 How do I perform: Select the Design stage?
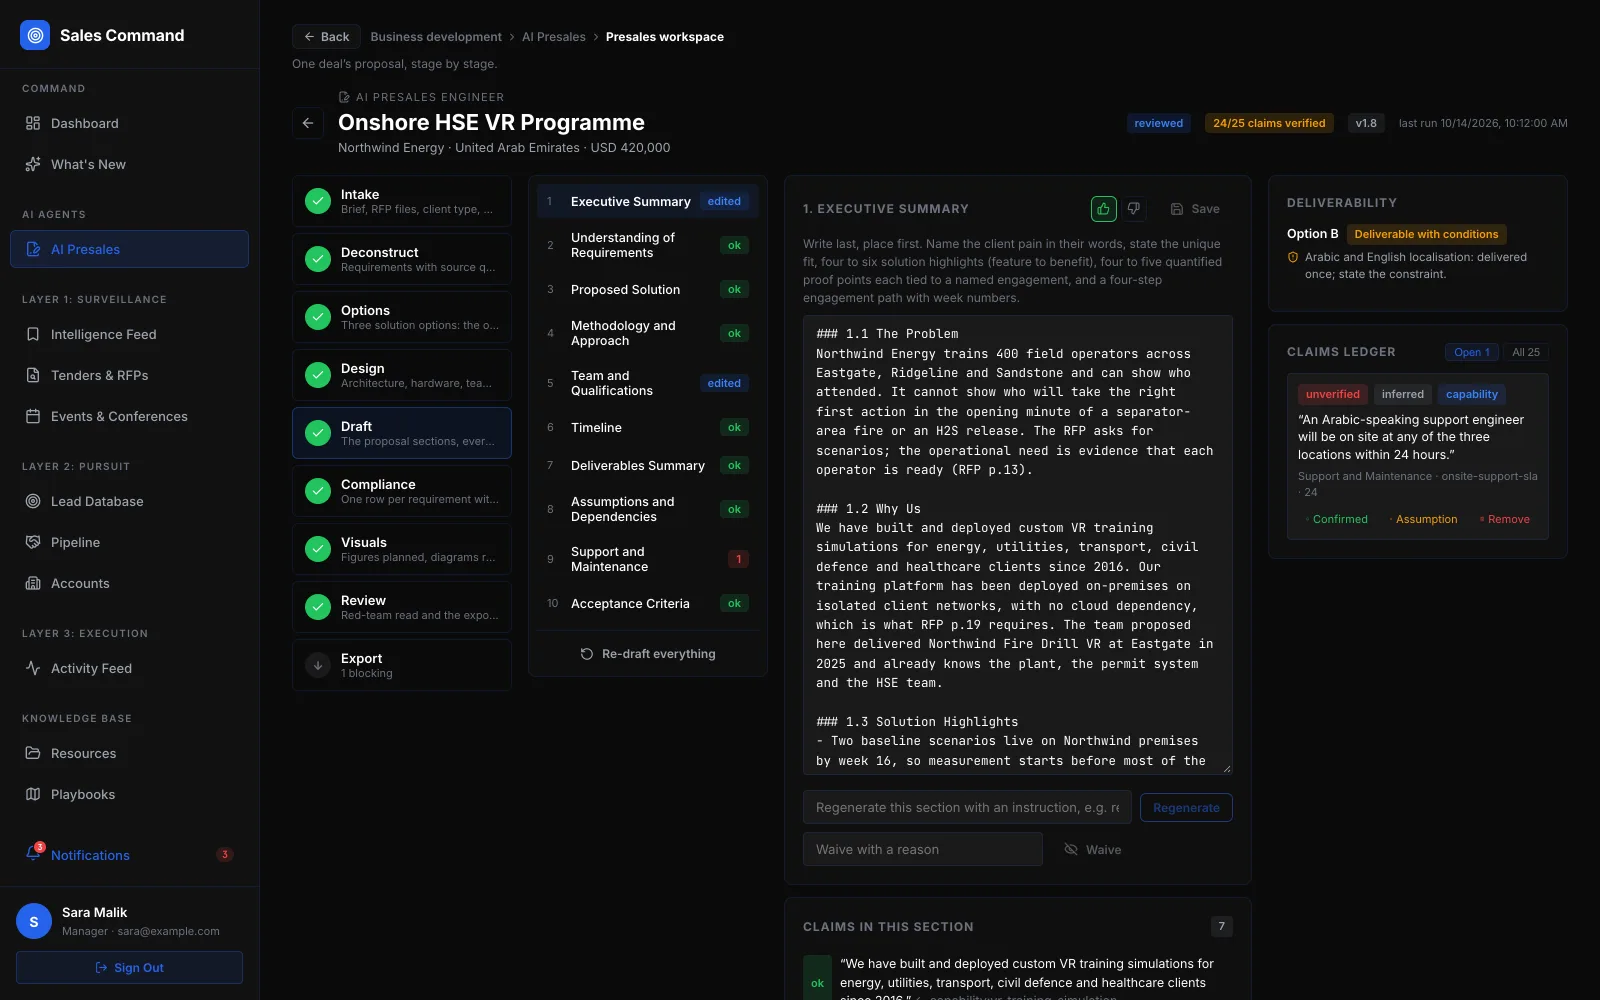click(402, 375)
